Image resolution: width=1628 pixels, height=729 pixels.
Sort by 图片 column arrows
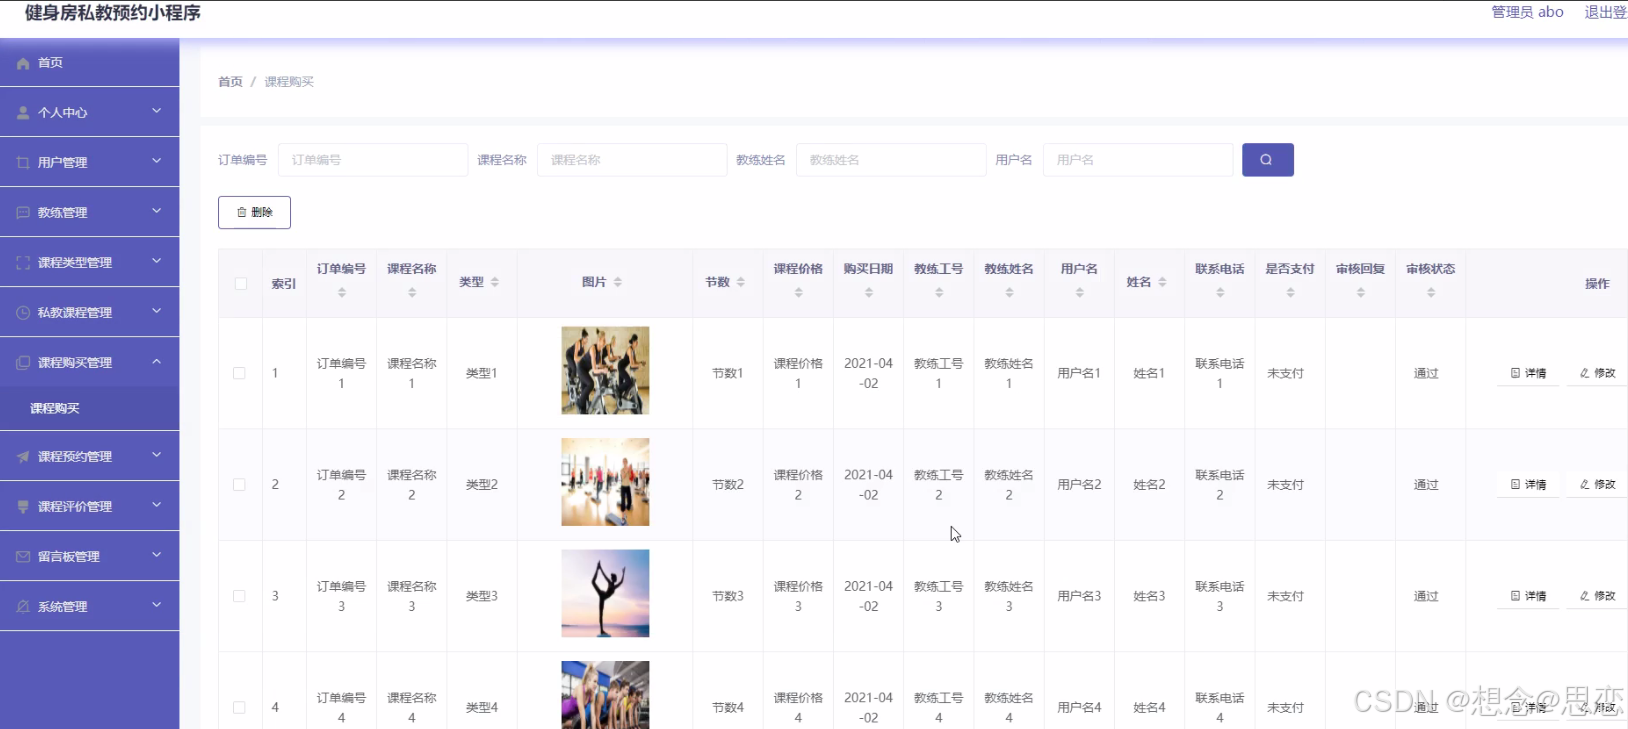pos(618,283)
